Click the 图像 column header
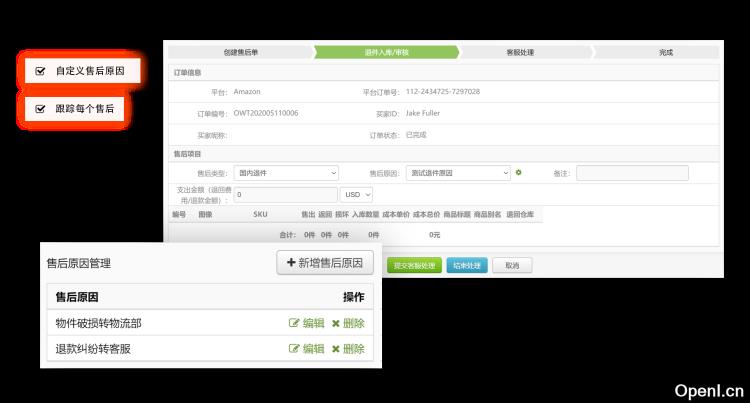The width and height of the screenshot is (750, 403). click(x=205, y=214)
